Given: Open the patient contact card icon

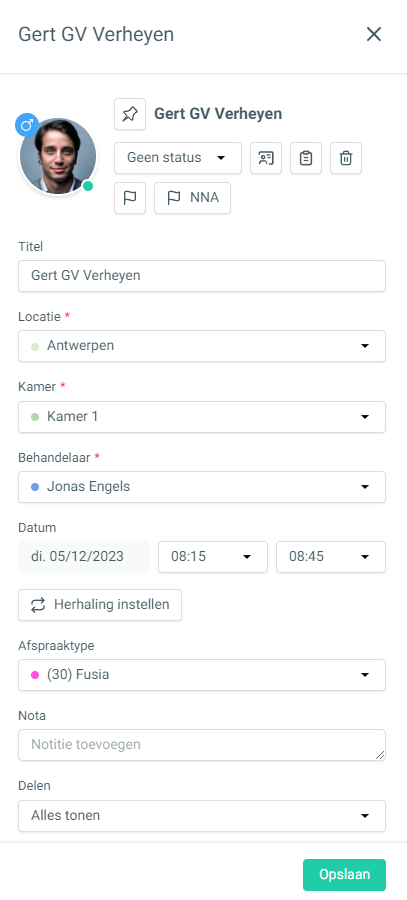Looking at the screenshot, I should (x=266, y=158).
